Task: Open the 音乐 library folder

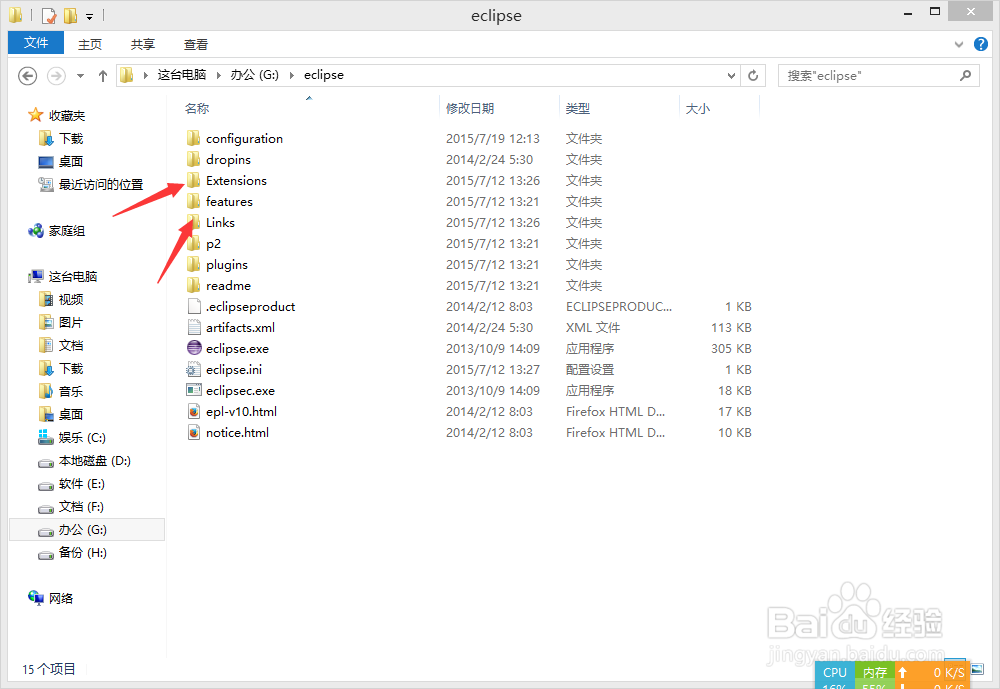Action: [71, 391]
